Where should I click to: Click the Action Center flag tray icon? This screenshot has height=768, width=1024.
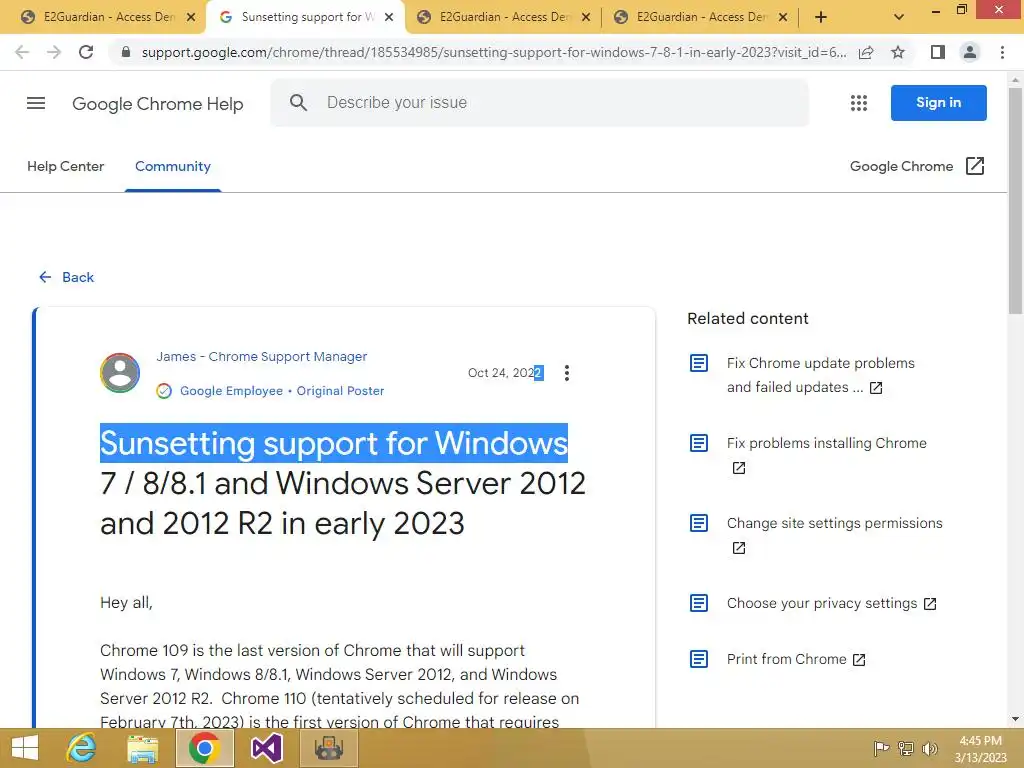coord(881,748)
